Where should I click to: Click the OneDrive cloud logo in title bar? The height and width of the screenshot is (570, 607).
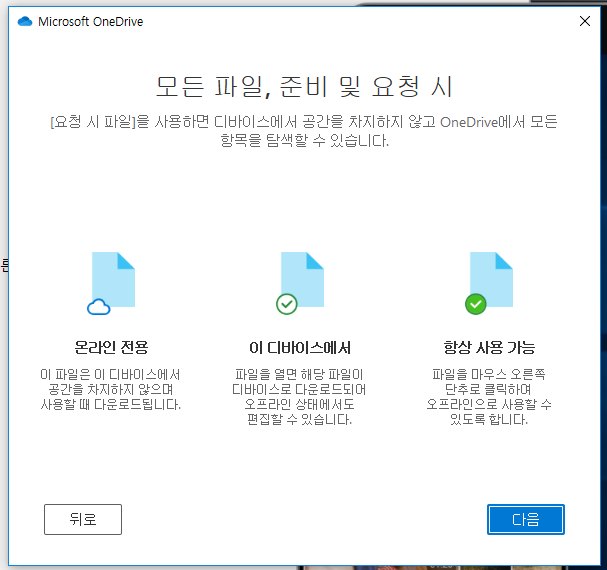25,21
